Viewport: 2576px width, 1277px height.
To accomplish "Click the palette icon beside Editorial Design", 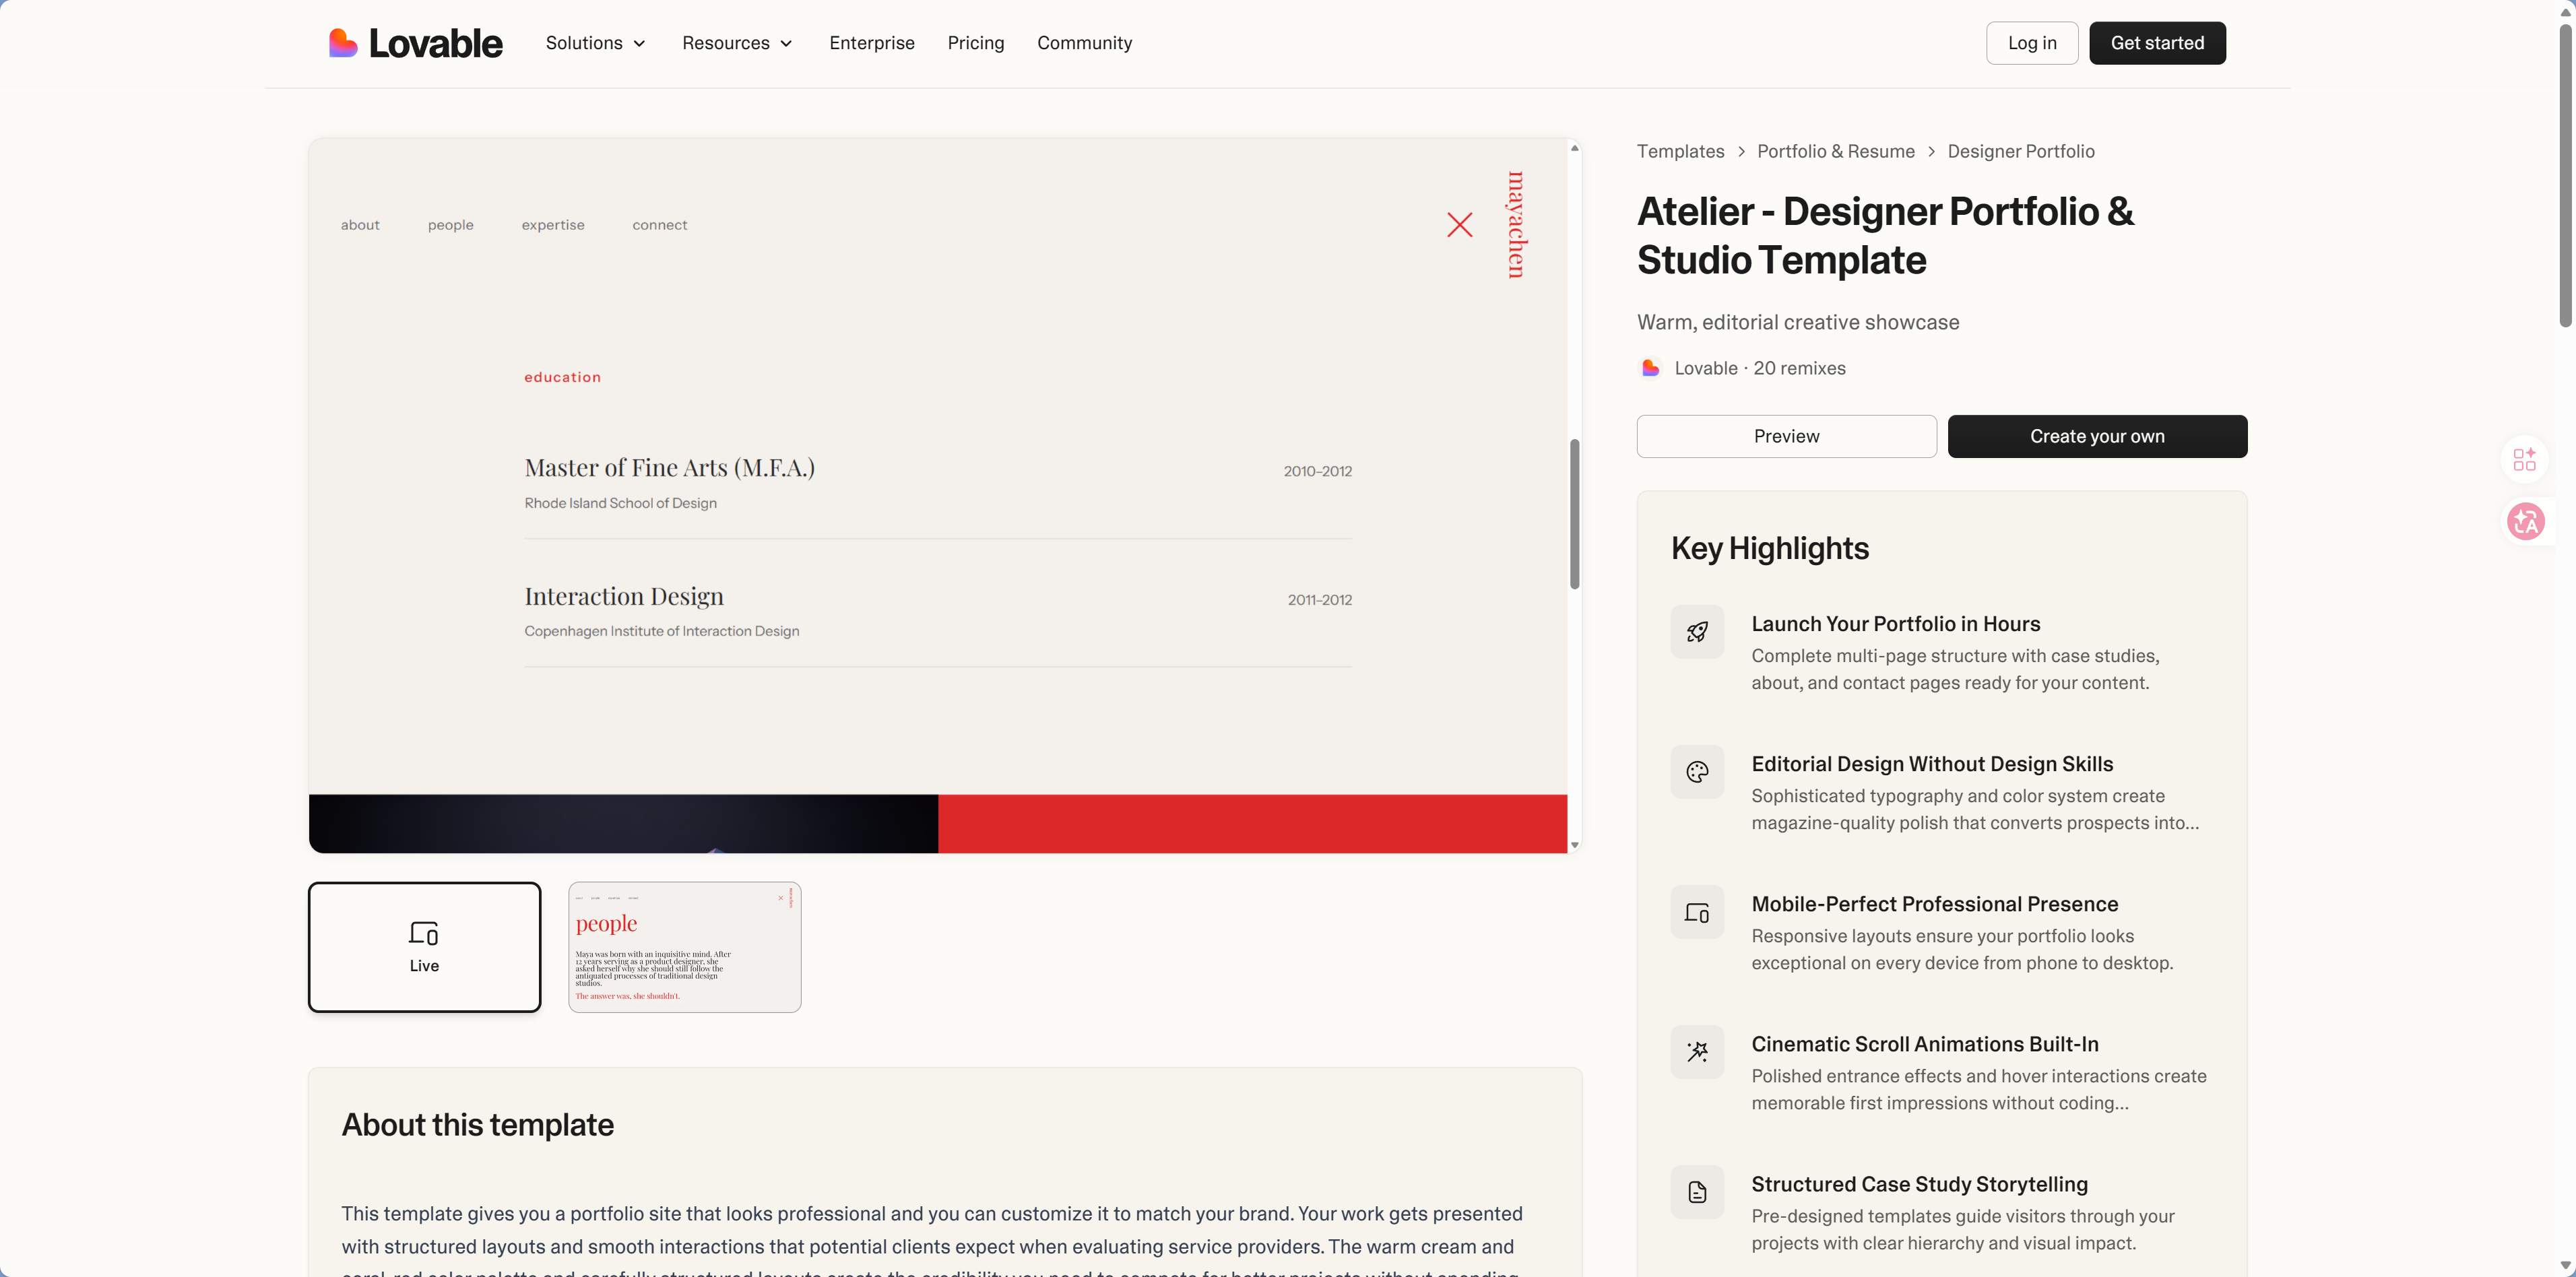I will tap(1697, 772).
